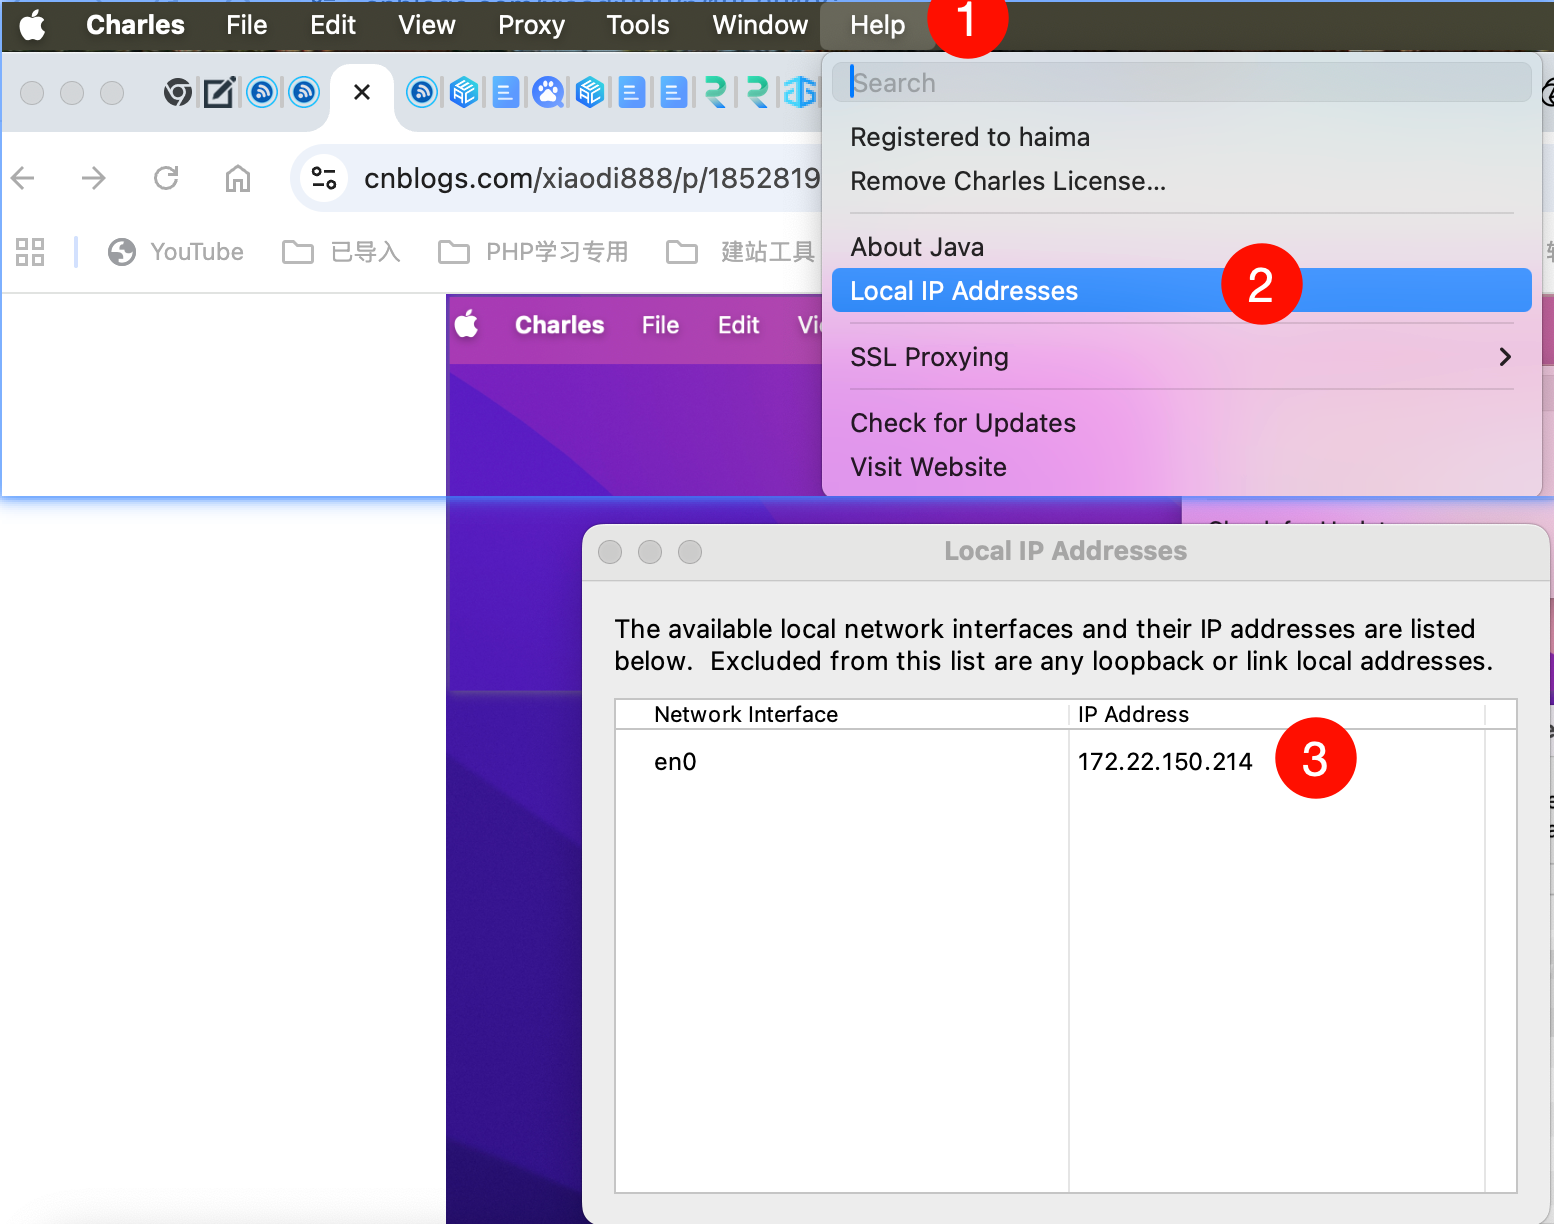The image size is (1554, 1224).
Task: Open the Window menu
Action: point(760,25)
